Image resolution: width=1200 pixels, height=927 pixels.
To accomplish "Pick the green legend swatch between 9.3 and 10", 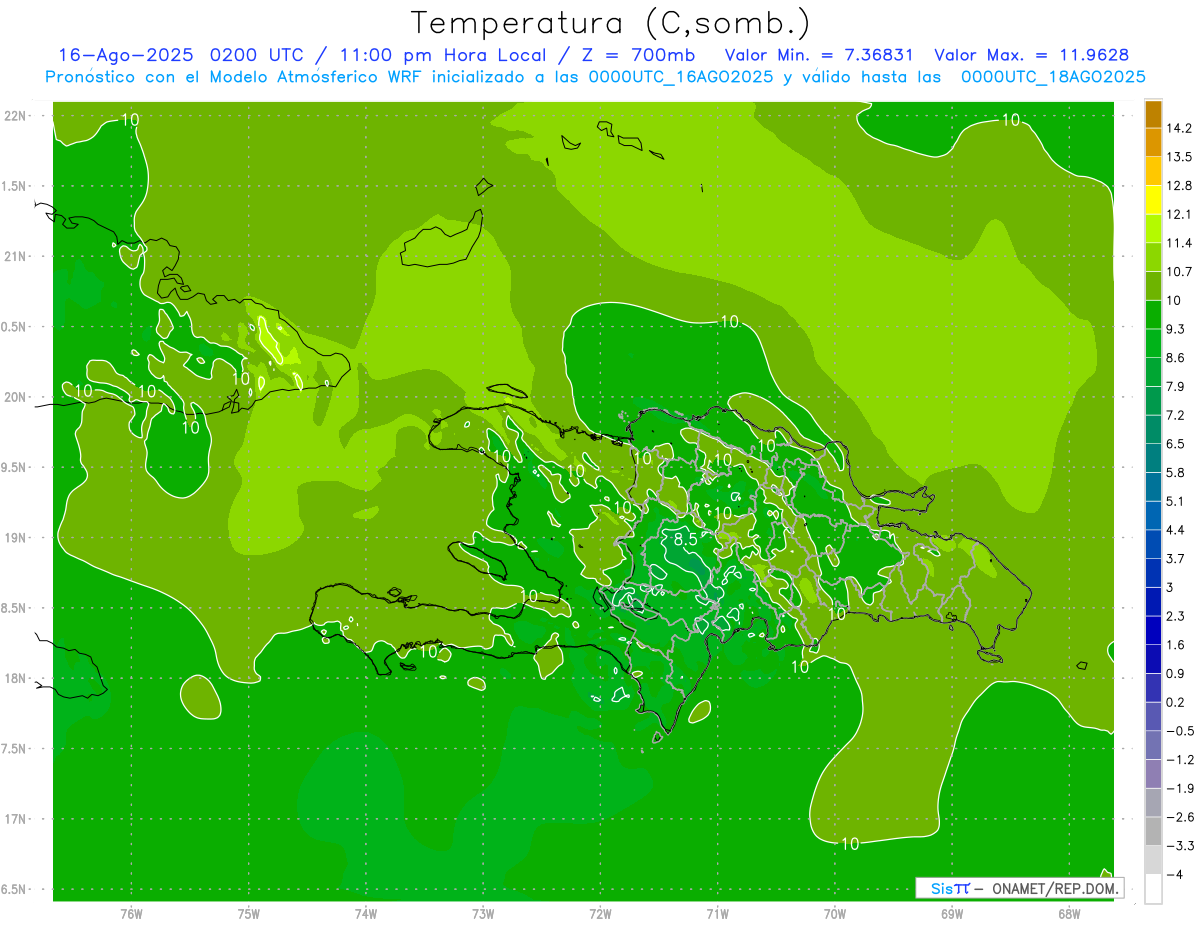I will pos(1153,315).
